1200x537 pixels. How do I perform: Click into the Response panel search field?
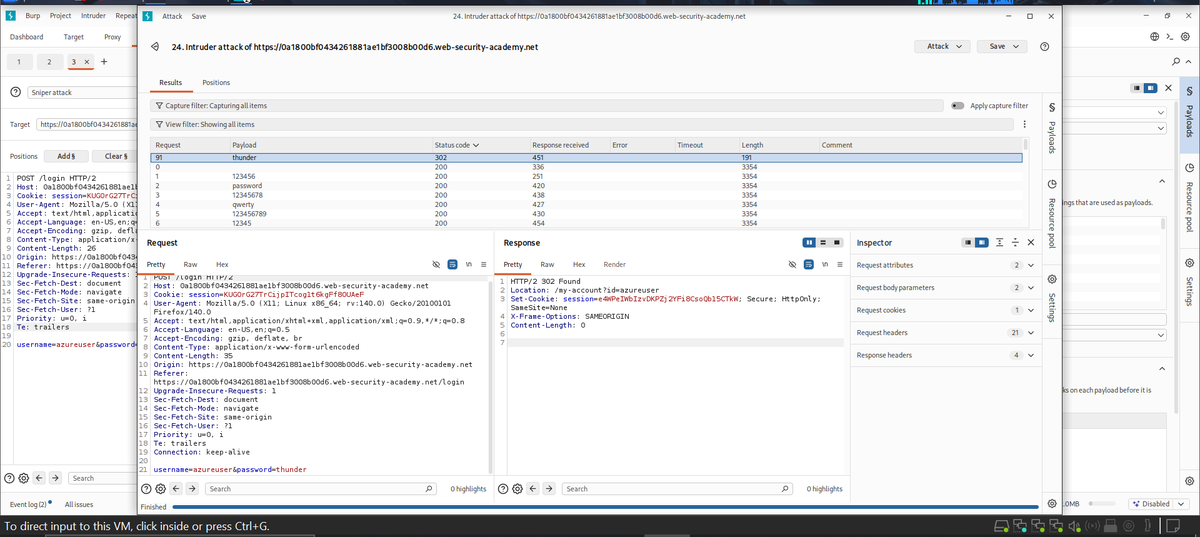676,489
